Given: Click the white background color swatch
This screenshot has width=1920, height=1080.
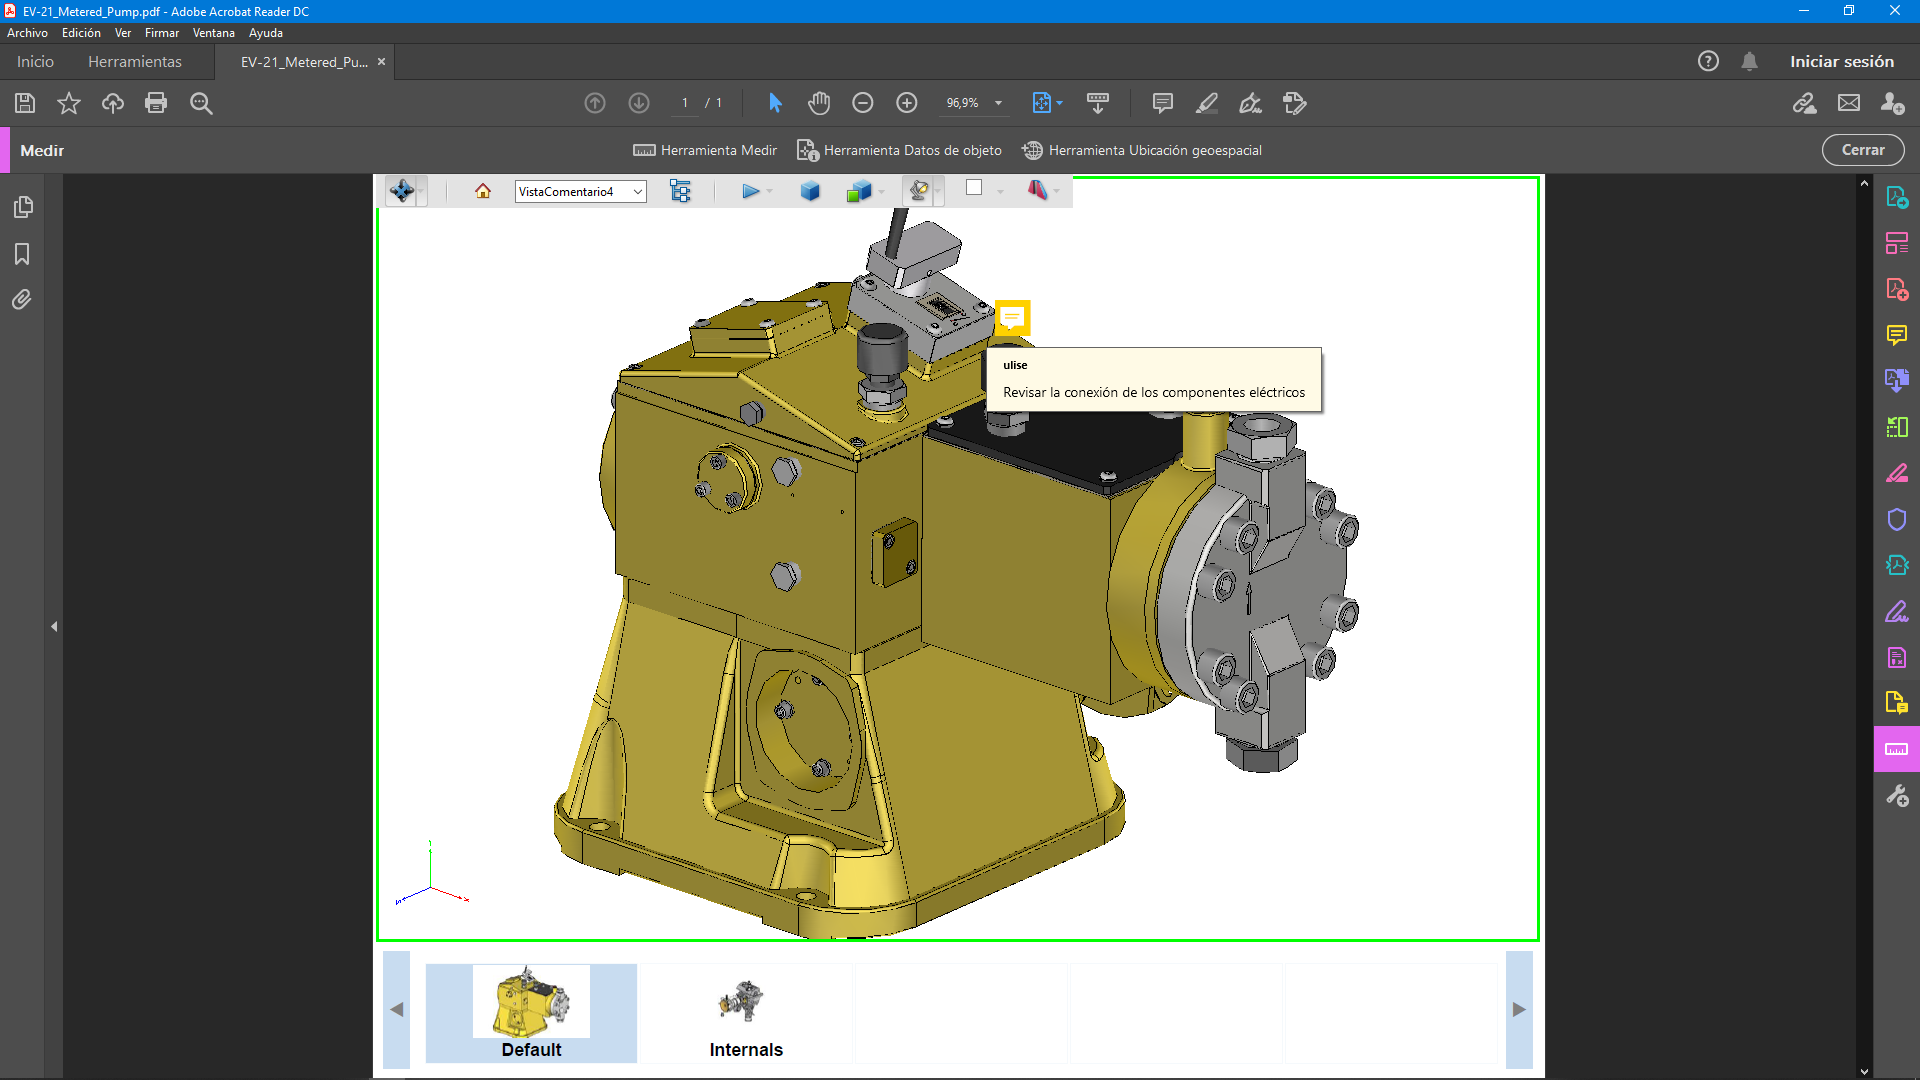Looking at the screenshot, I should point(974,188).
